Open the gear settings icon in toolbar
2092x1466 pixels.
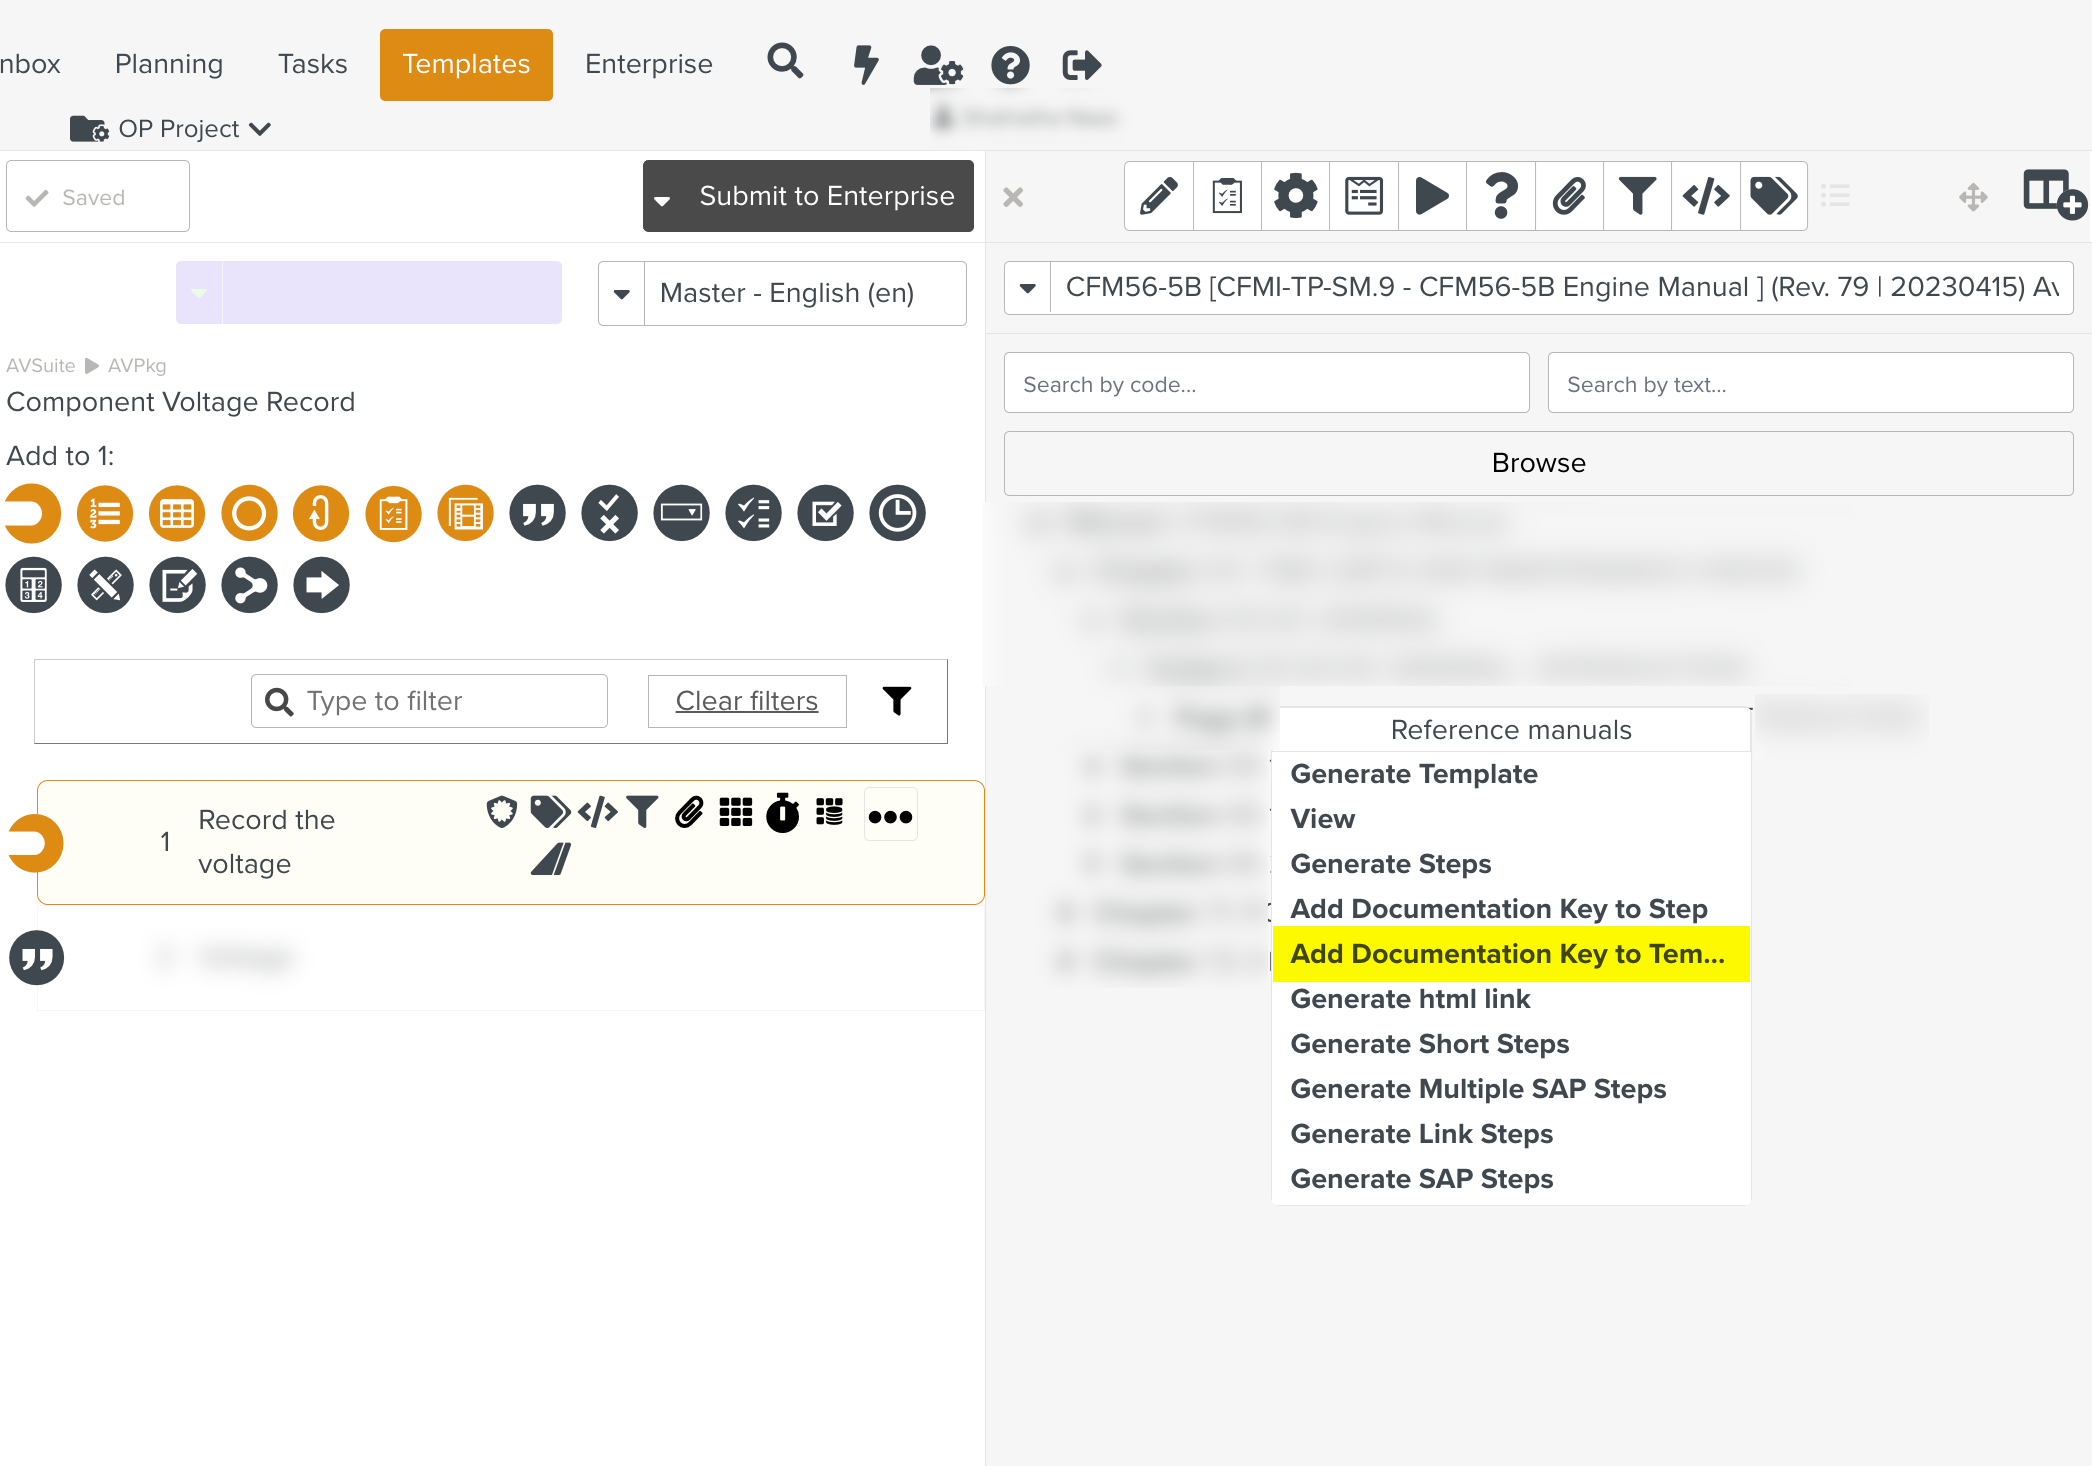point(1295,196)
